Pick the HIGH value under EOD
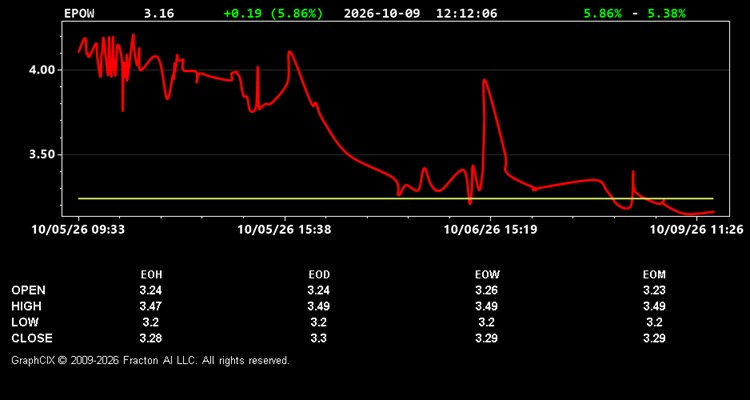The width and height of the screenshot is (750, 400). [x=319, y=306]
